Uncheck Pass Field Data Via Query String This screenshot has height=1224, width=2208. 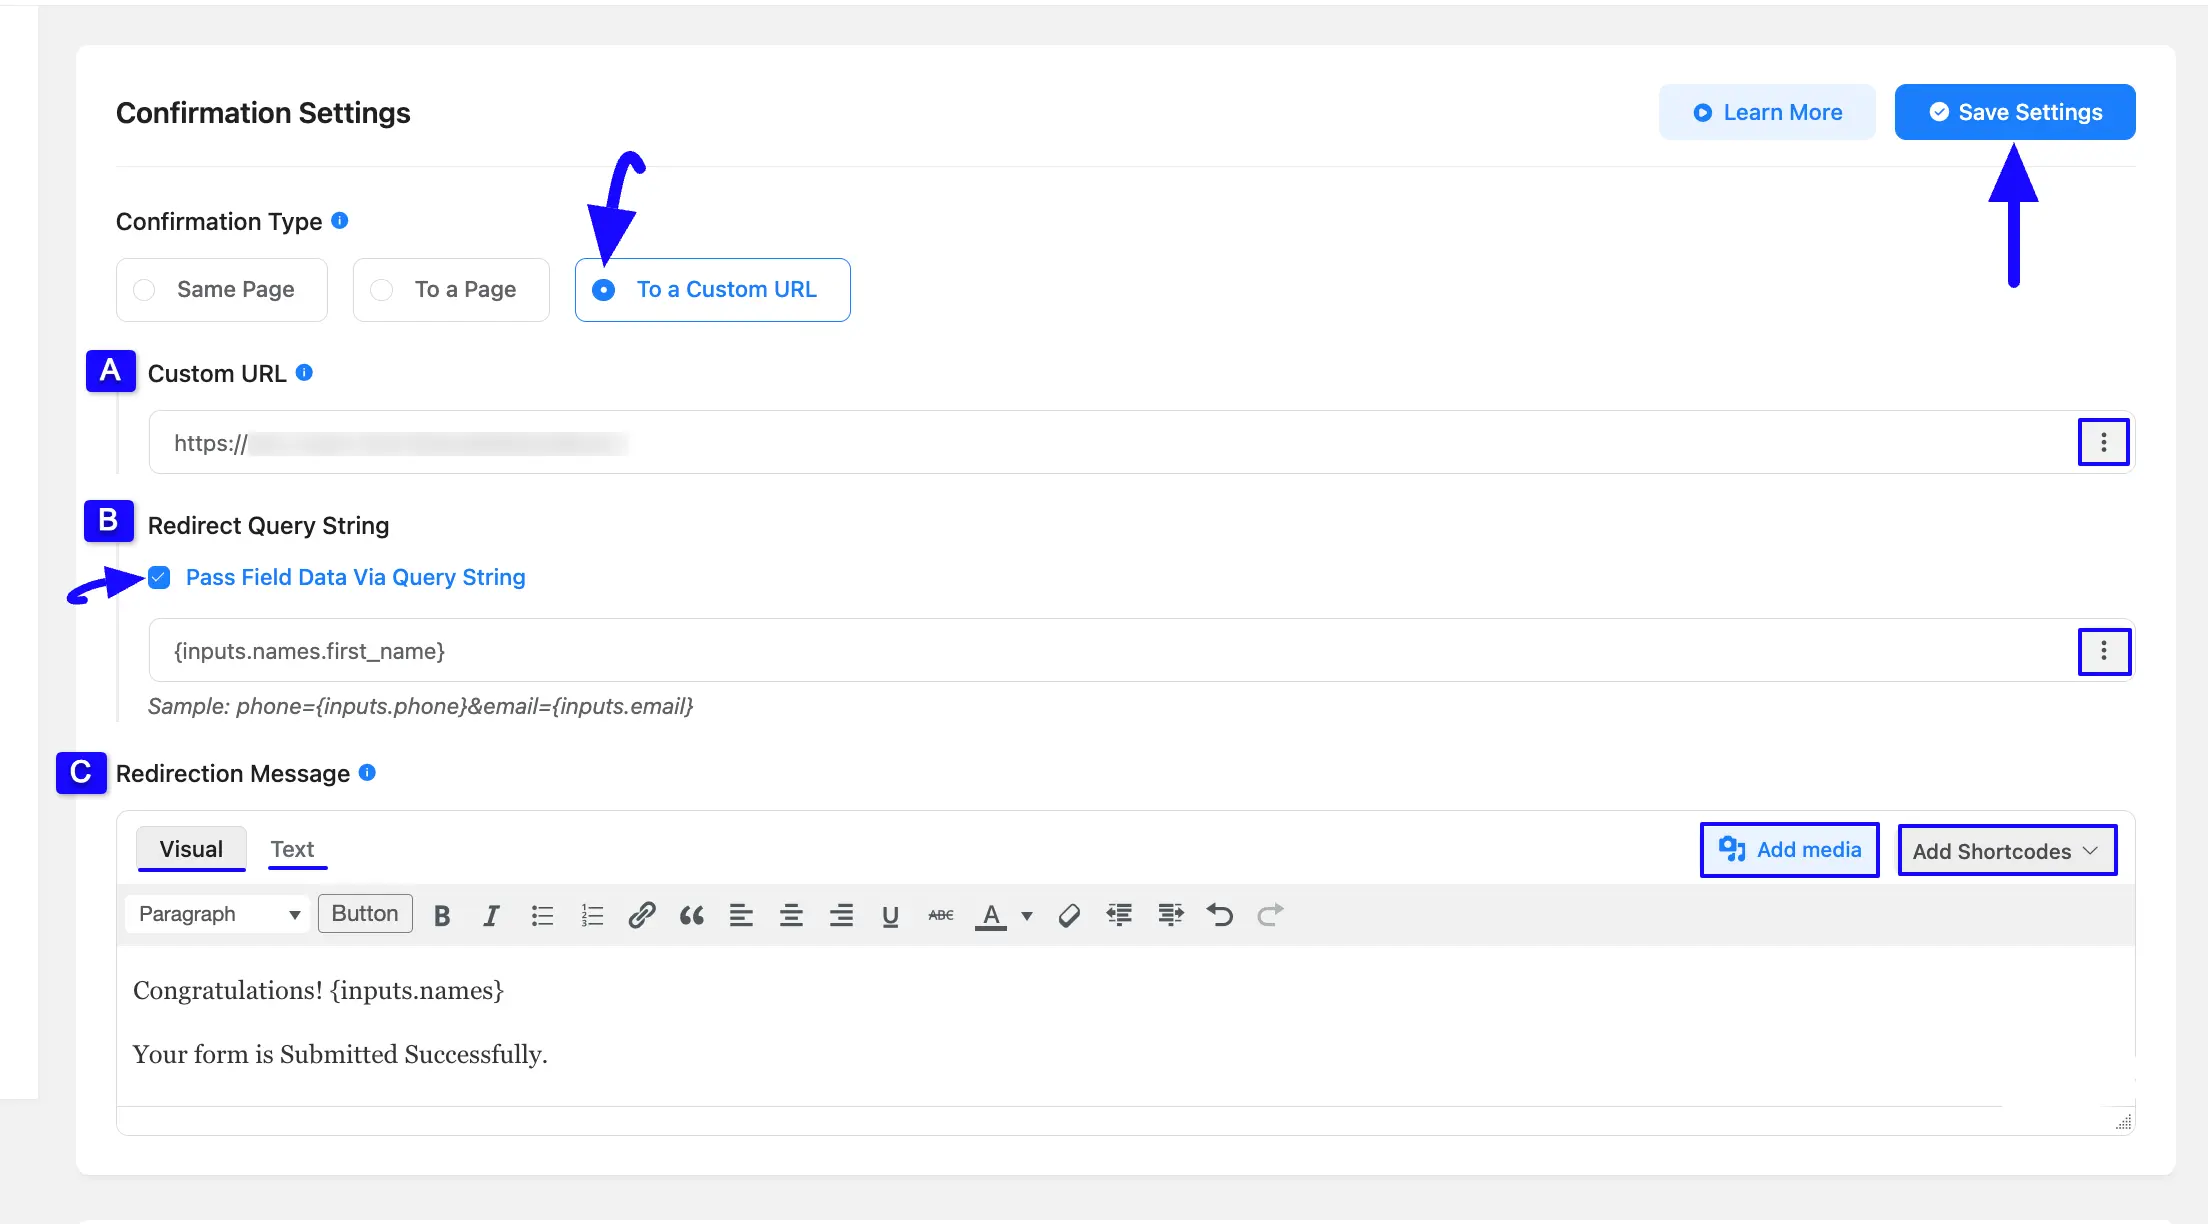[x=159, y=577]
